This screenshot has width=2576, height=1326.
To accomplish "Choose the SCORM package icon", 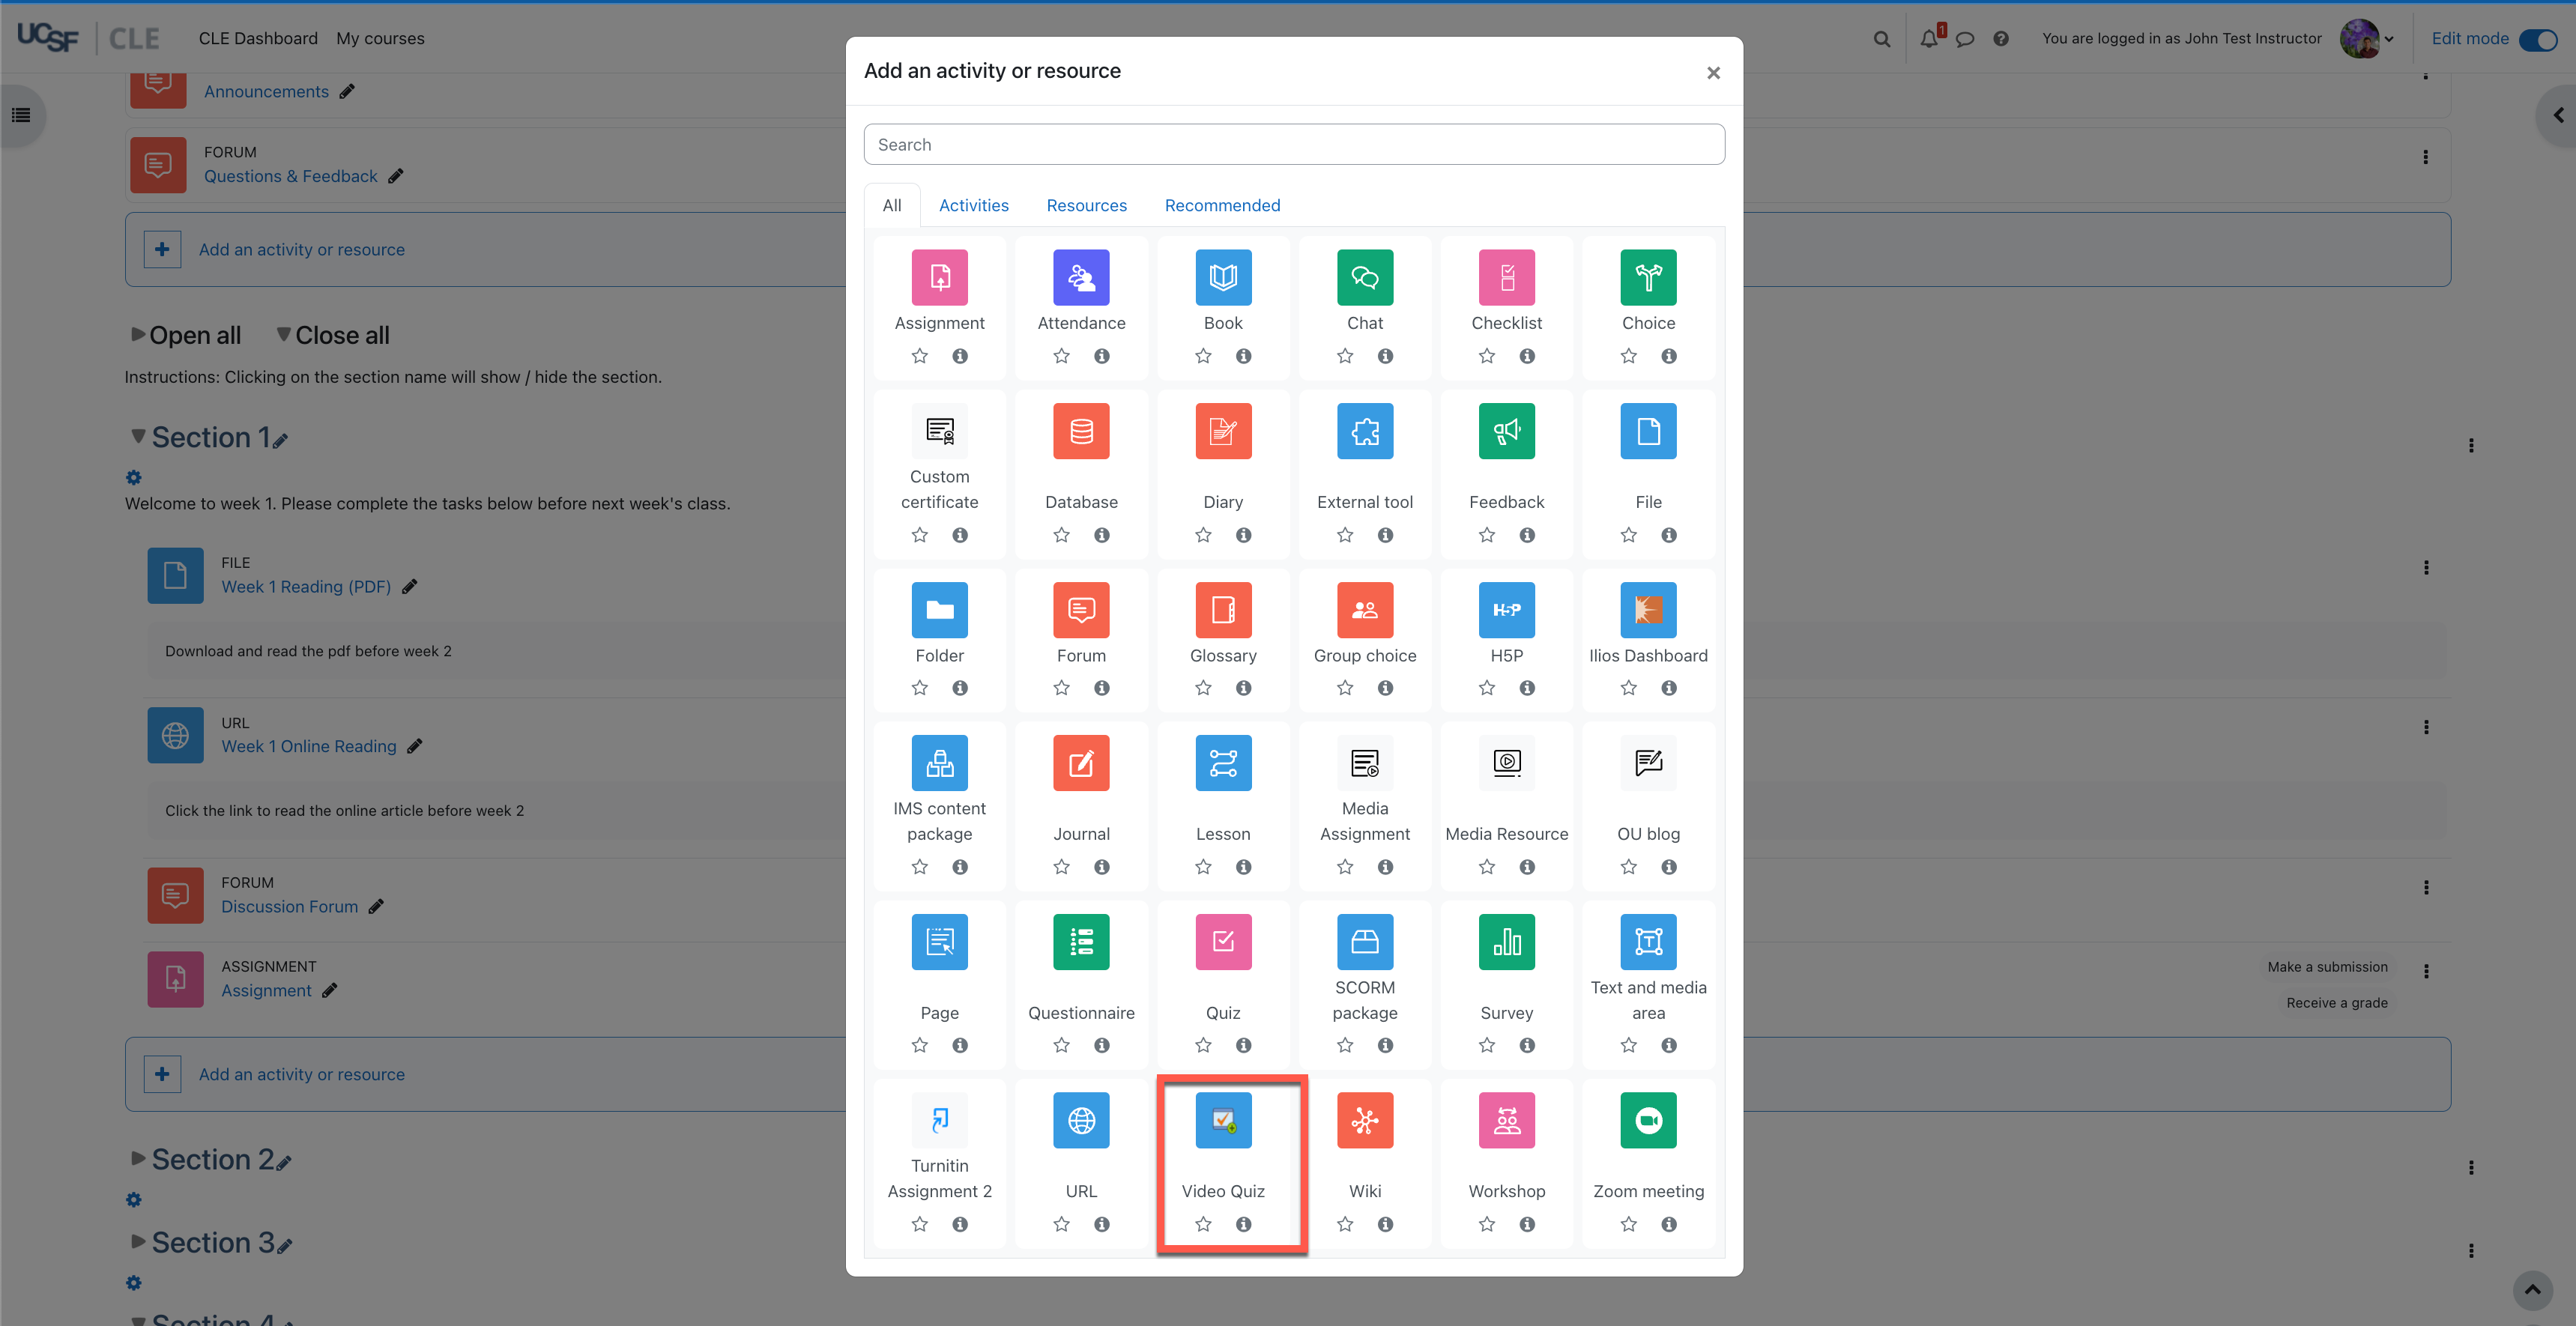I will 1364,941.
